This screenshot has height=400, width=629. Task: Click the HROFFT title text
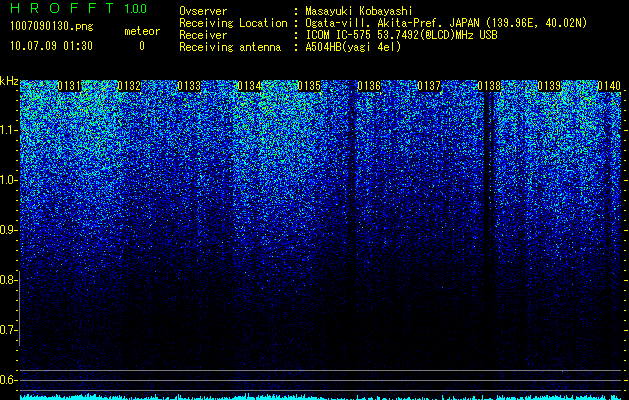pyautogui.click(x=62, y=8)
